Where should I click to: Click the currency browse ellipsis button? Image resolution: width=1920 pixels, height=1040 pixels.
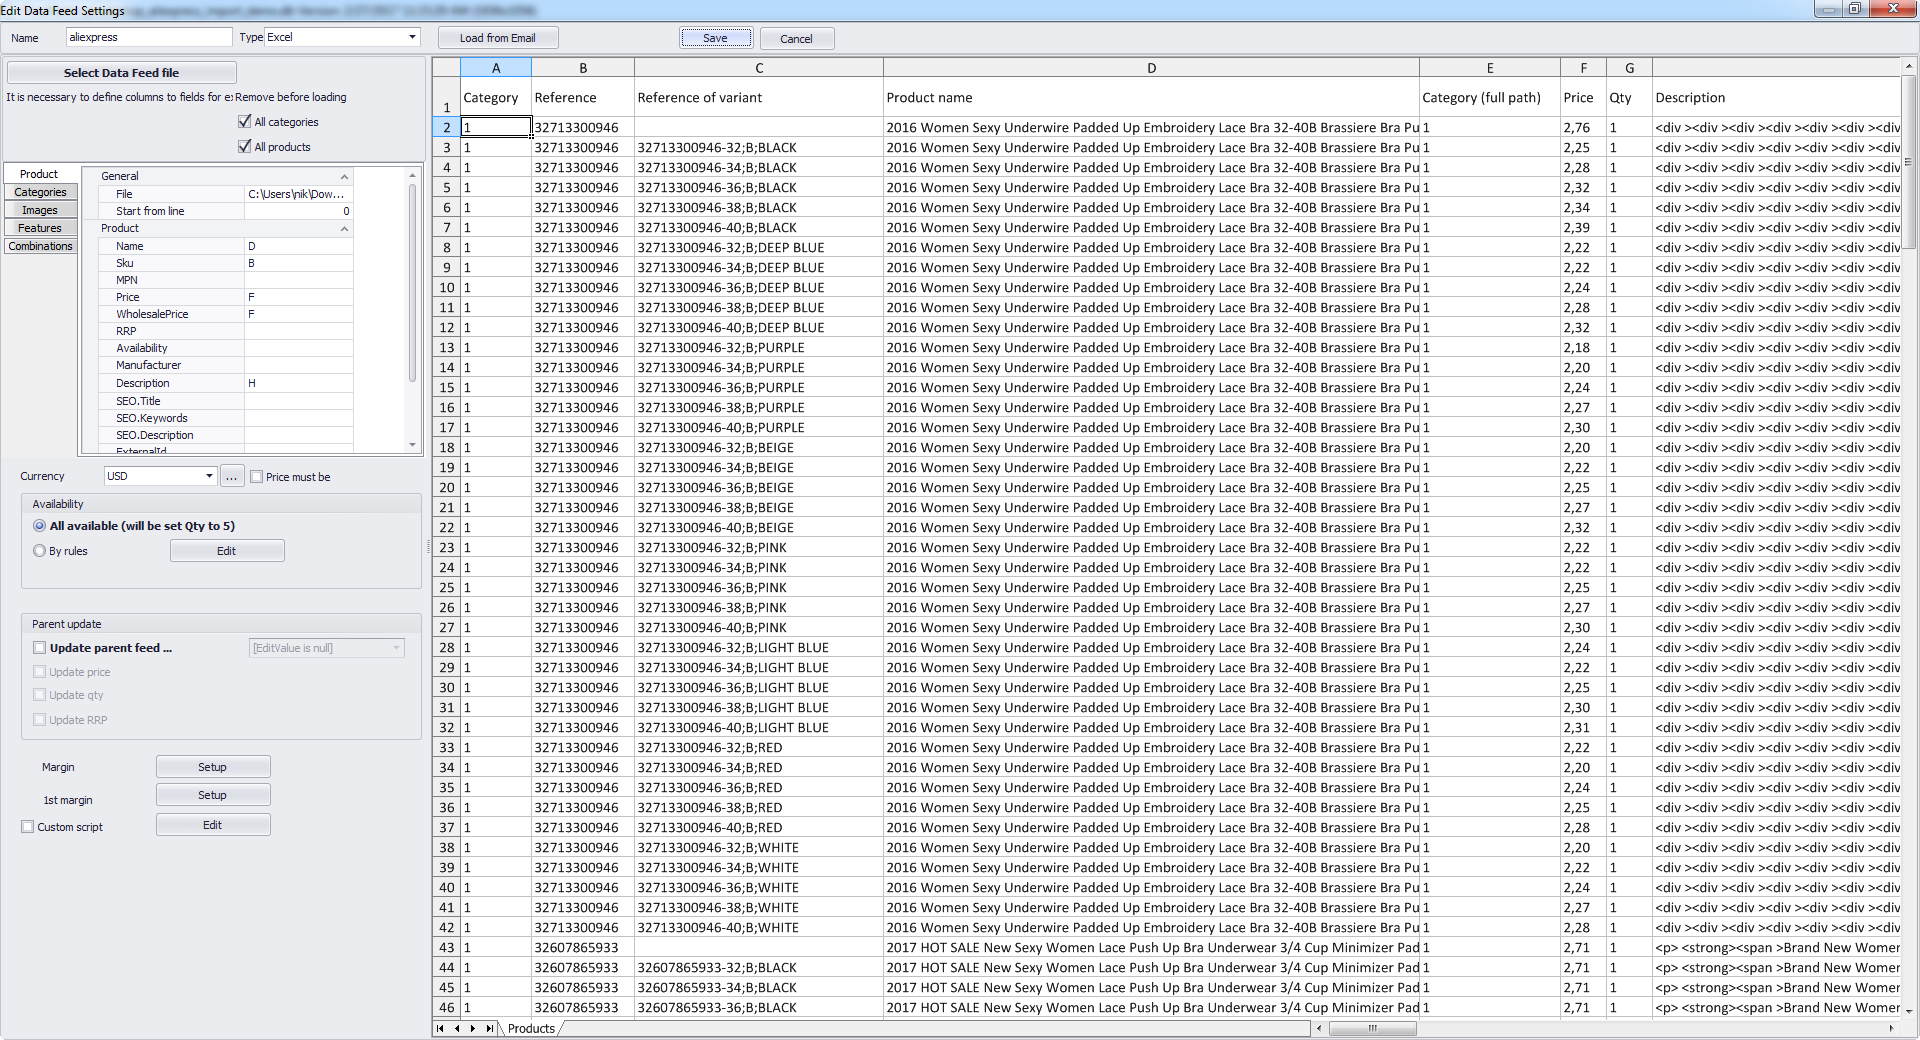[231, 477]
